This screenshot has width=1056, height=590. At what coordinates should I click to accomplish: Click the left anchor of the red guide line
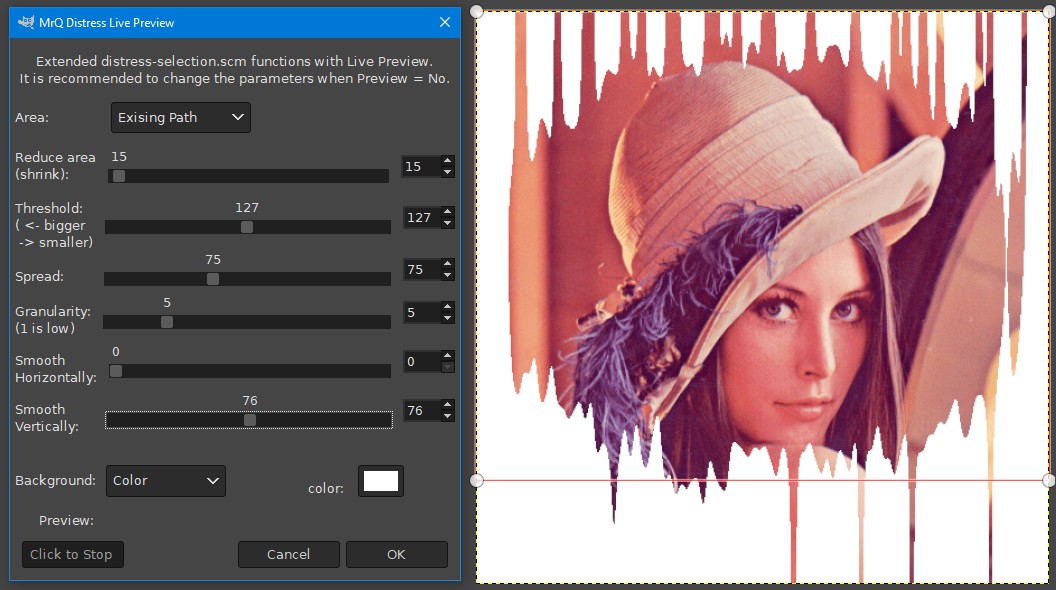(x=476, y=480)
